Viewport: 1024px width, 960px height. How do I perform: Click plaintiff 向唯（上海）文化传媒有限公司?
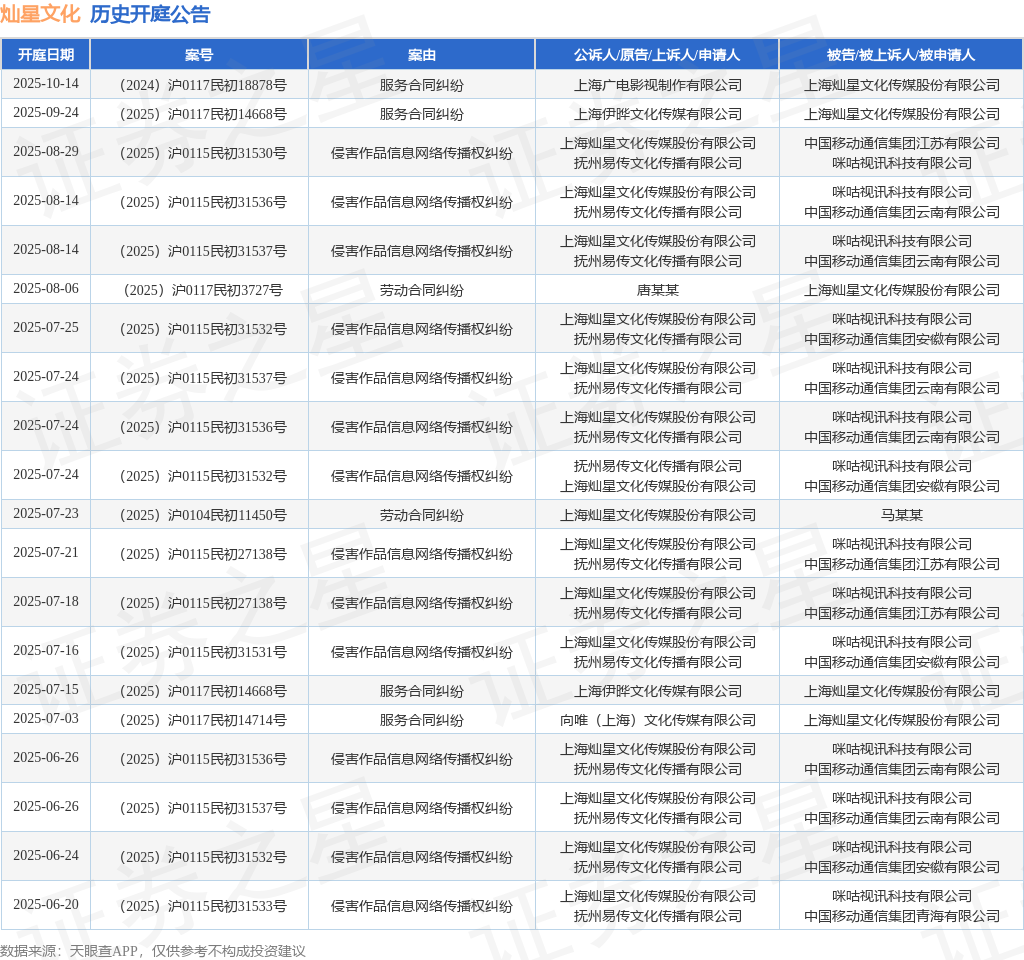(x=658, y=720)
